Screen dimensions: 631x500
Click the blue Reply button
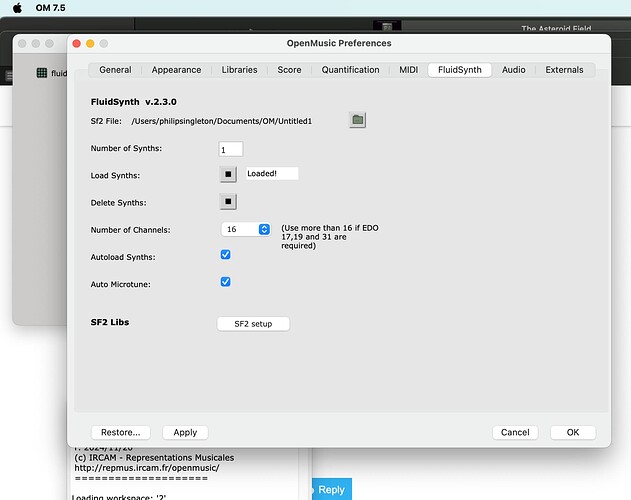[332, 490]
